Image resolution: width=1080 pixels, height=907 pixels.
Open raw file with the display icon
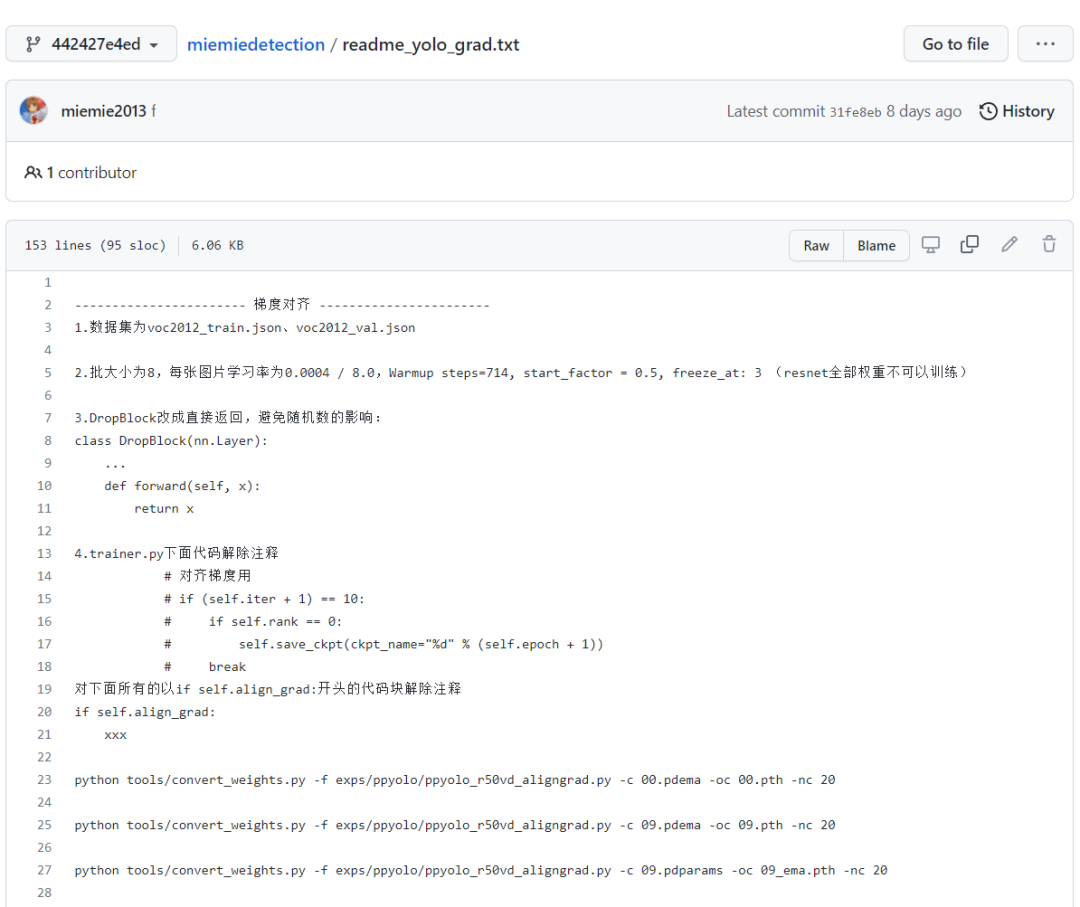click(930, 244)
